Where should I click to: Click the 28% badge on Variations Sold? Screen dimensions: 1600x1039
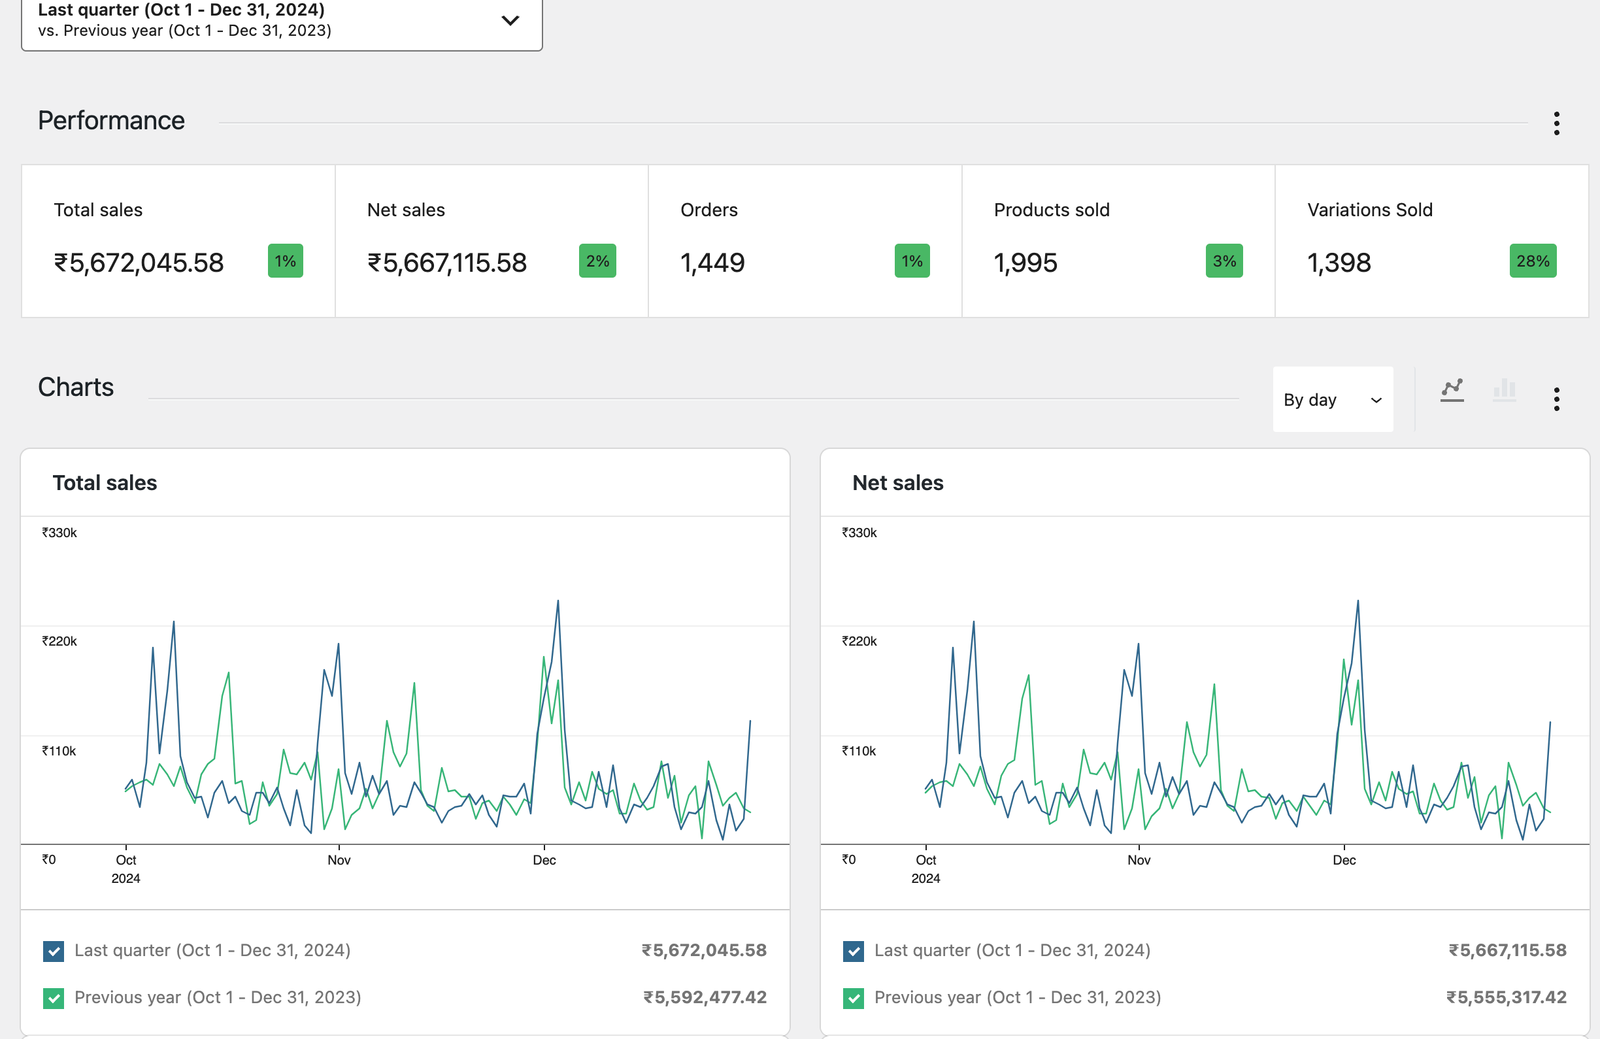point(1533,261)
